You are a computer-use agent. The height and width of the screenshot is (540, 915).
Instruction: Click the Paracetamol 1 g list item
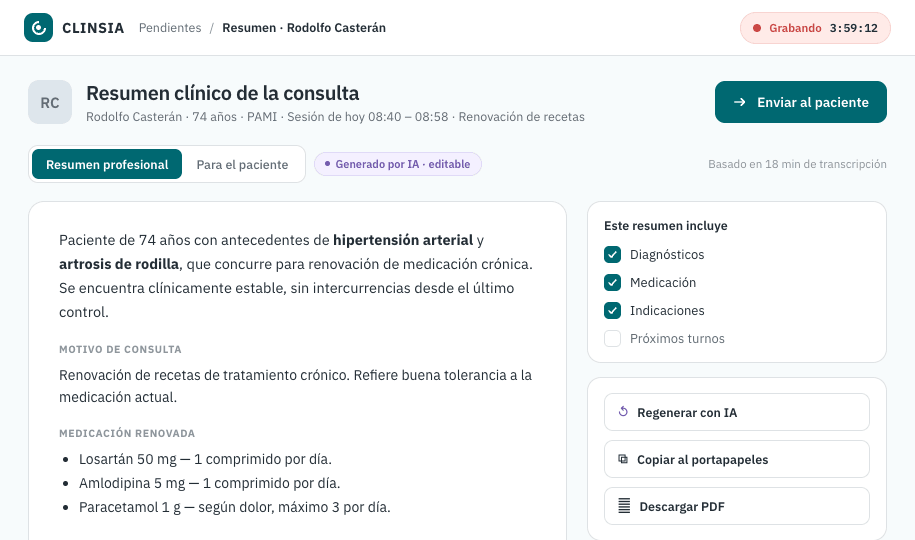point(235,507)
